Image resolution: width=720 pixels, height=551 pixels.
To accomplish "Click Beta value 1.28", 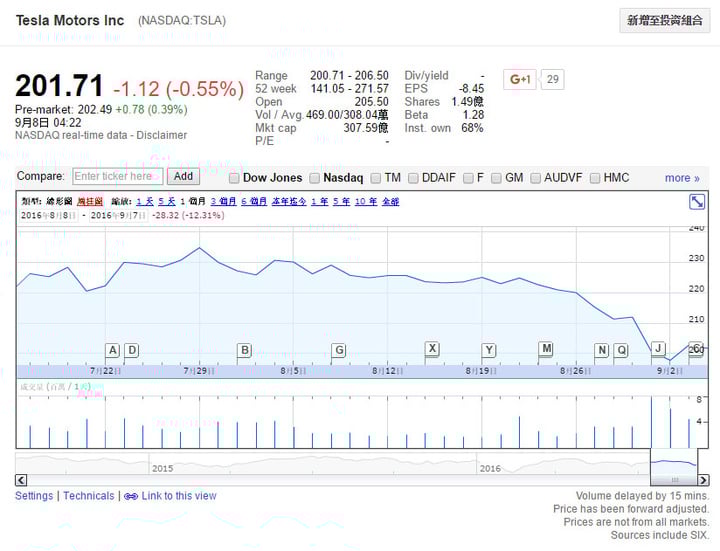I will (473, 115).
